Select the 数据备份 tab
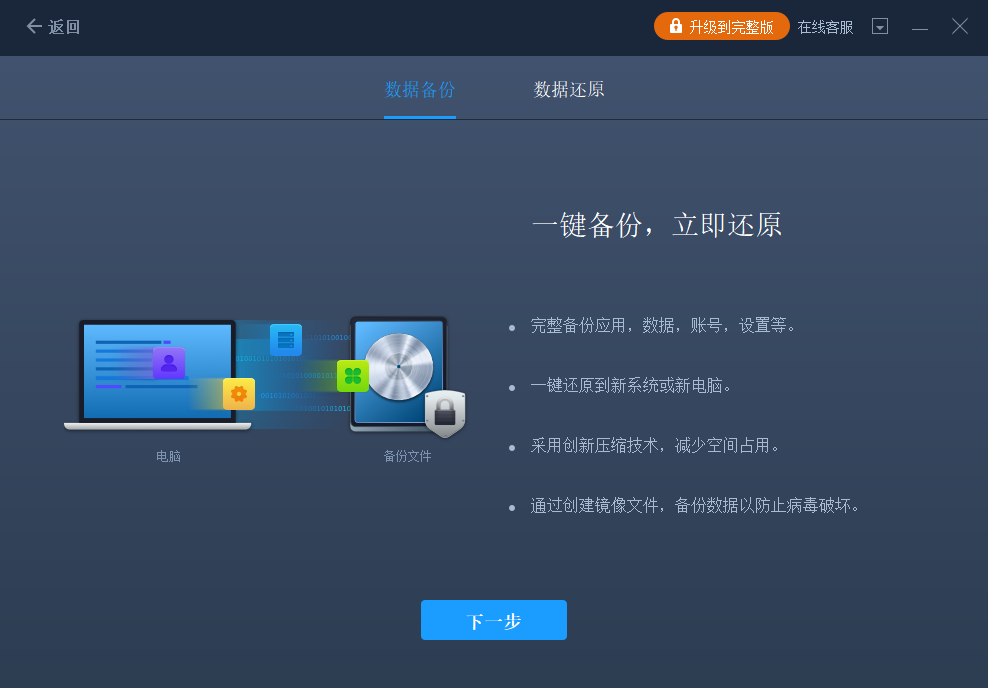This screenshot has height=688, width=988. coord(419,88)
